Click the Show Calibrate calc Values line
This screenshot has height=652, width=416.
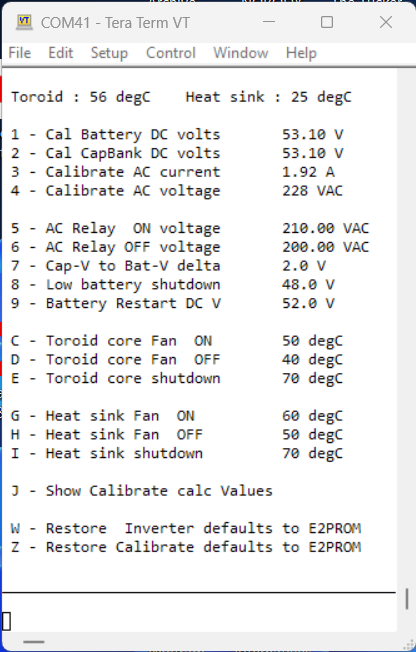[x=142, y=491]
